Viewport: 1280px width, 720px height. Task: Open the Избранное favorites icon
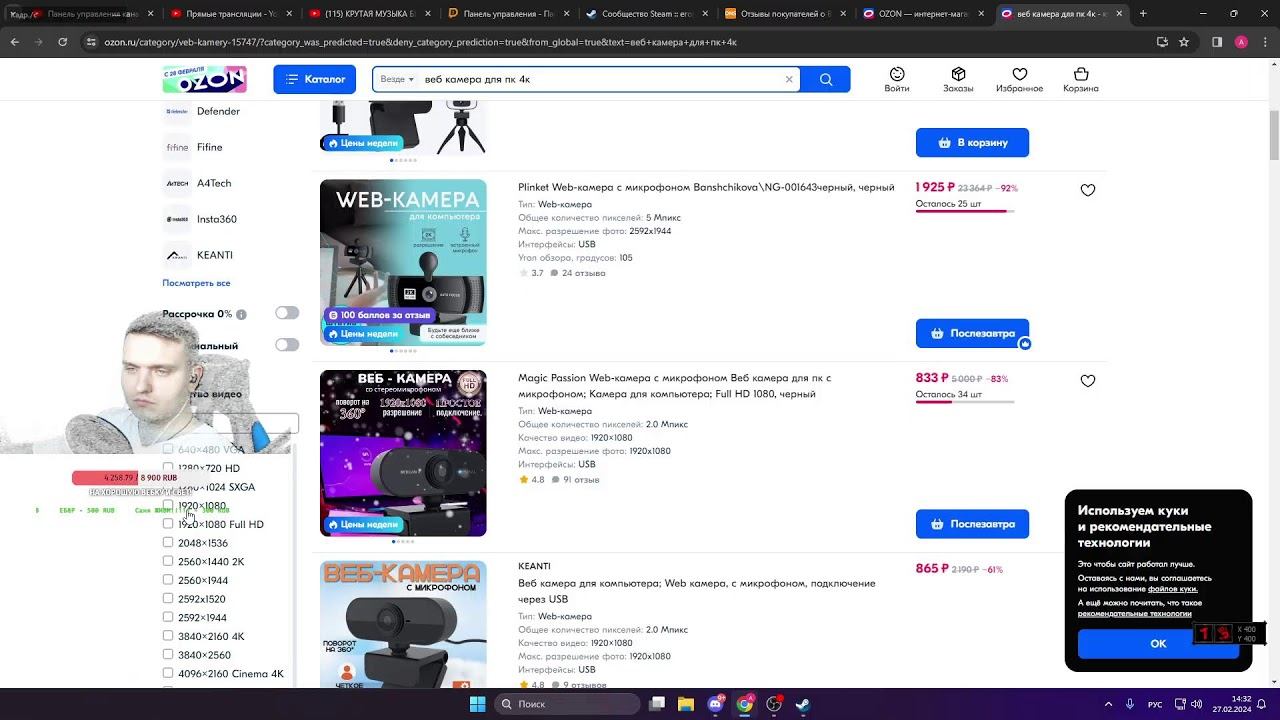coord(1020,80)
